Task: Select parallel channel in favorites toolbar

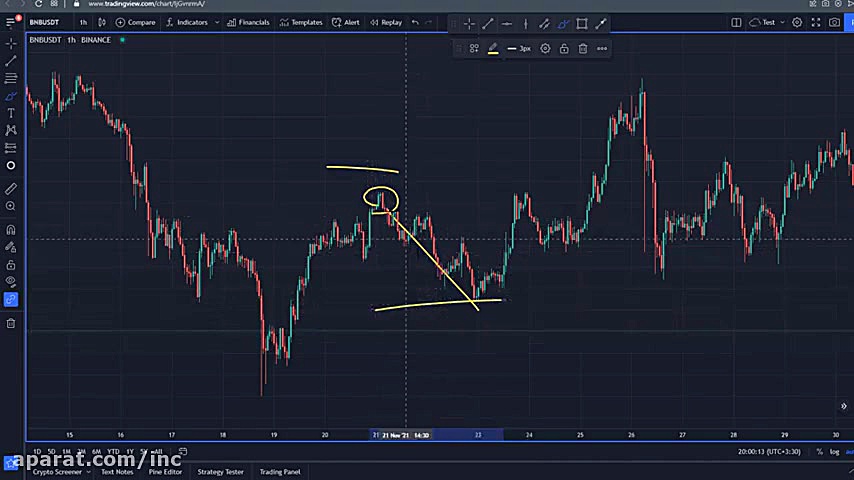Action: 544,24
